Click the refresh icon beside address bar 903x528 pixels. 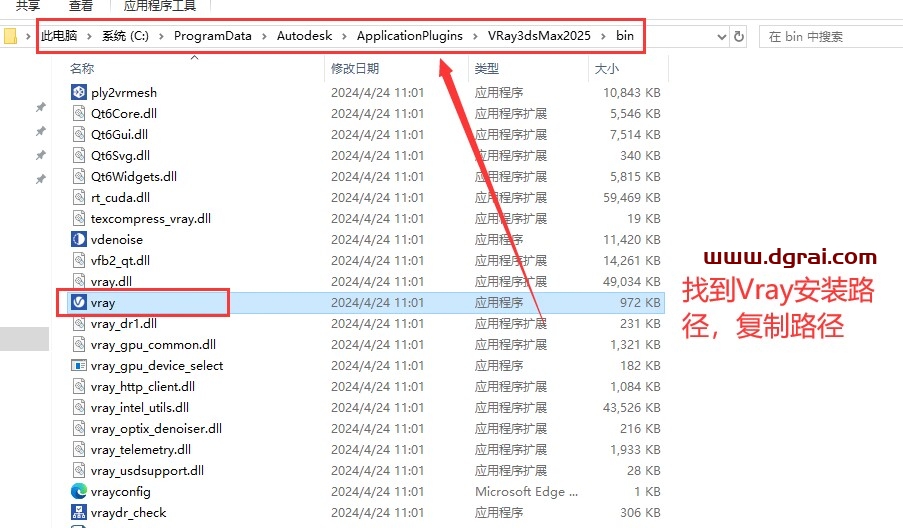739,37
